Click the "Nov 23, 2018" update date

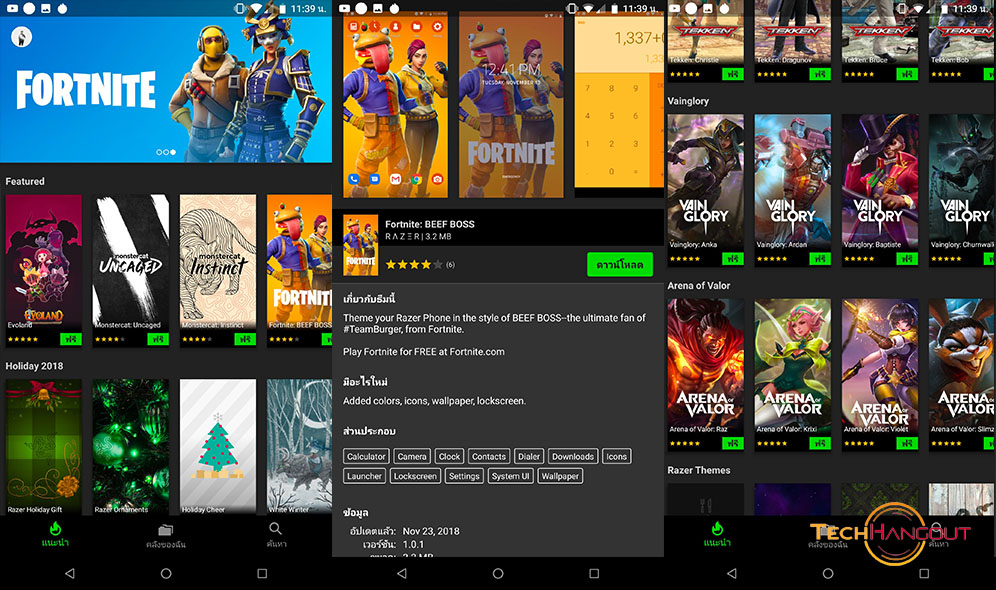[431, 531]
